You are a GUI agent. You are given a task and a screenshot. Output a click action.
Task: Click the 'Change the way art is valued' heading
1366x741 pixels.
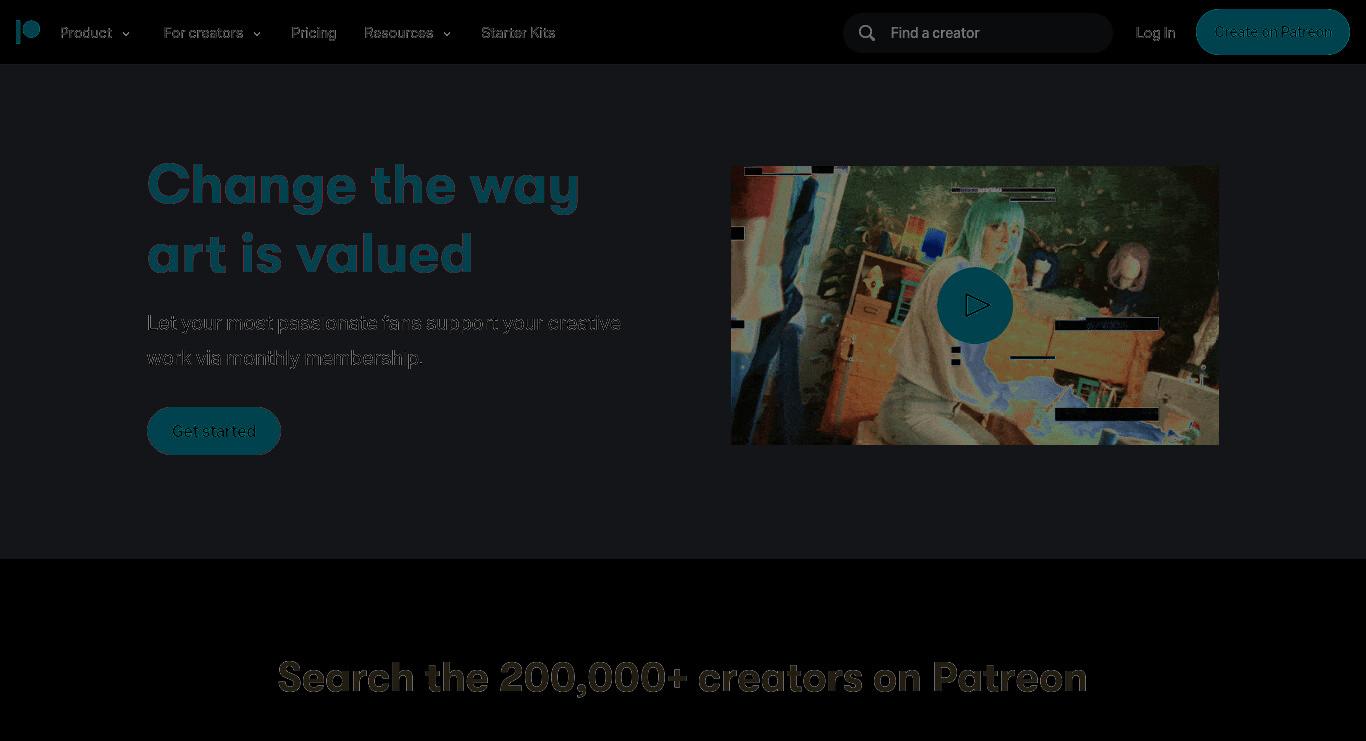point(364,218)
